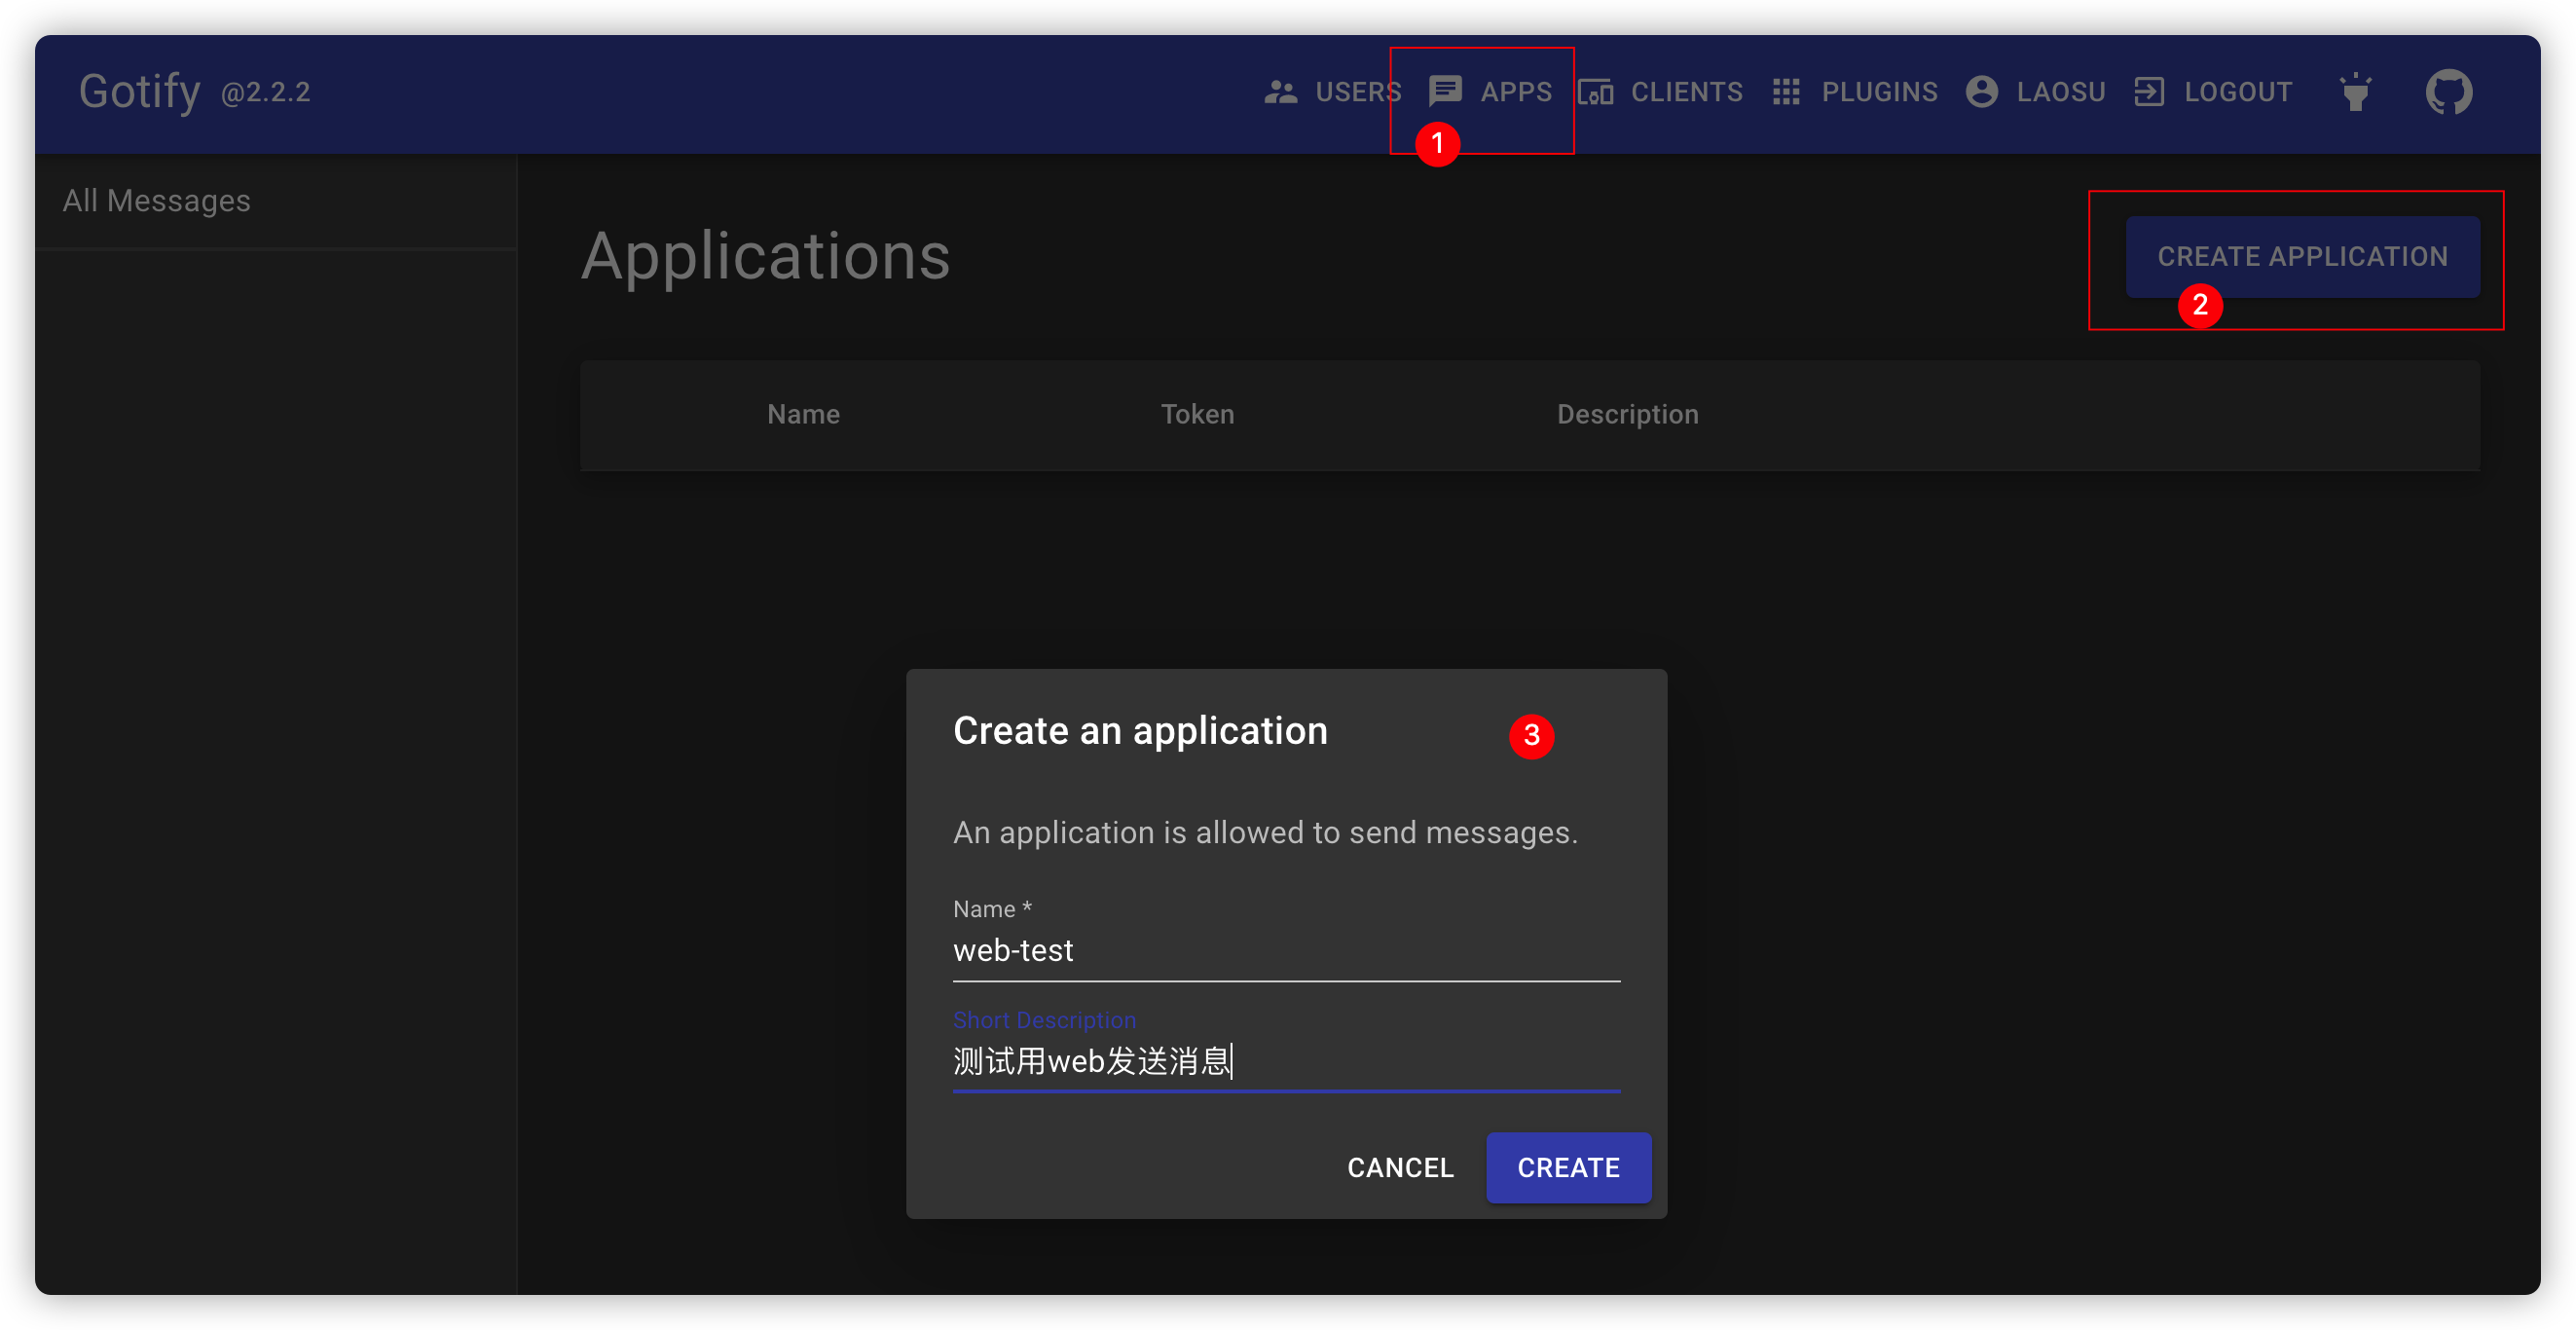Click the LOGOUT text label

coord(2237,92)
